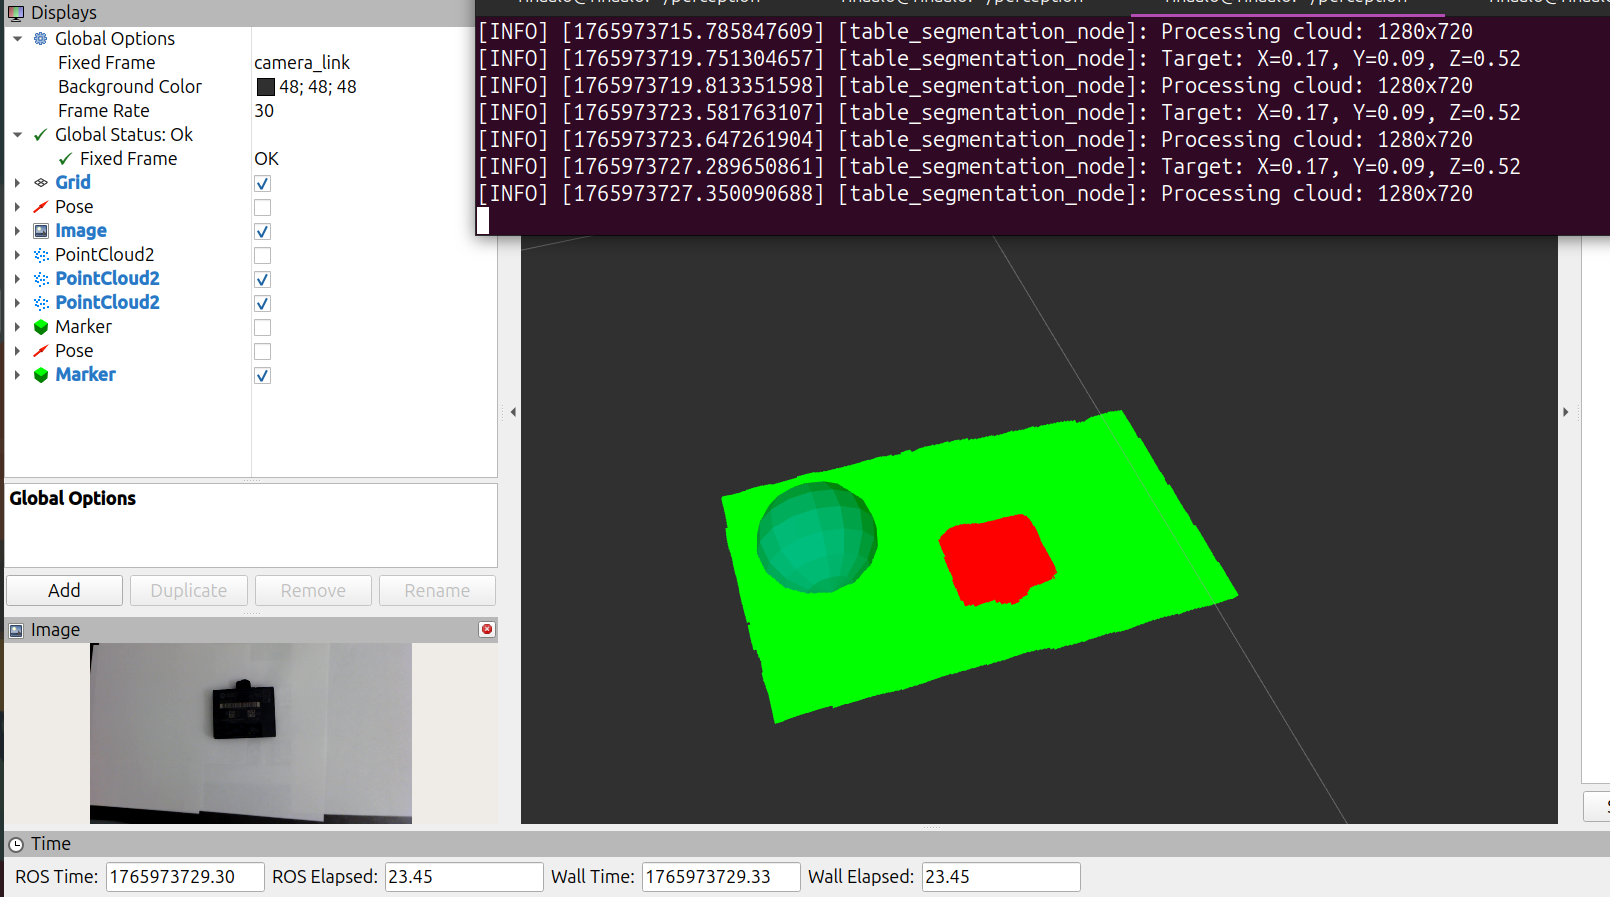Viewport: 1610px width, 897px height.
Task: Click the second Pose arrow icon
Action: tap(41, 350)
